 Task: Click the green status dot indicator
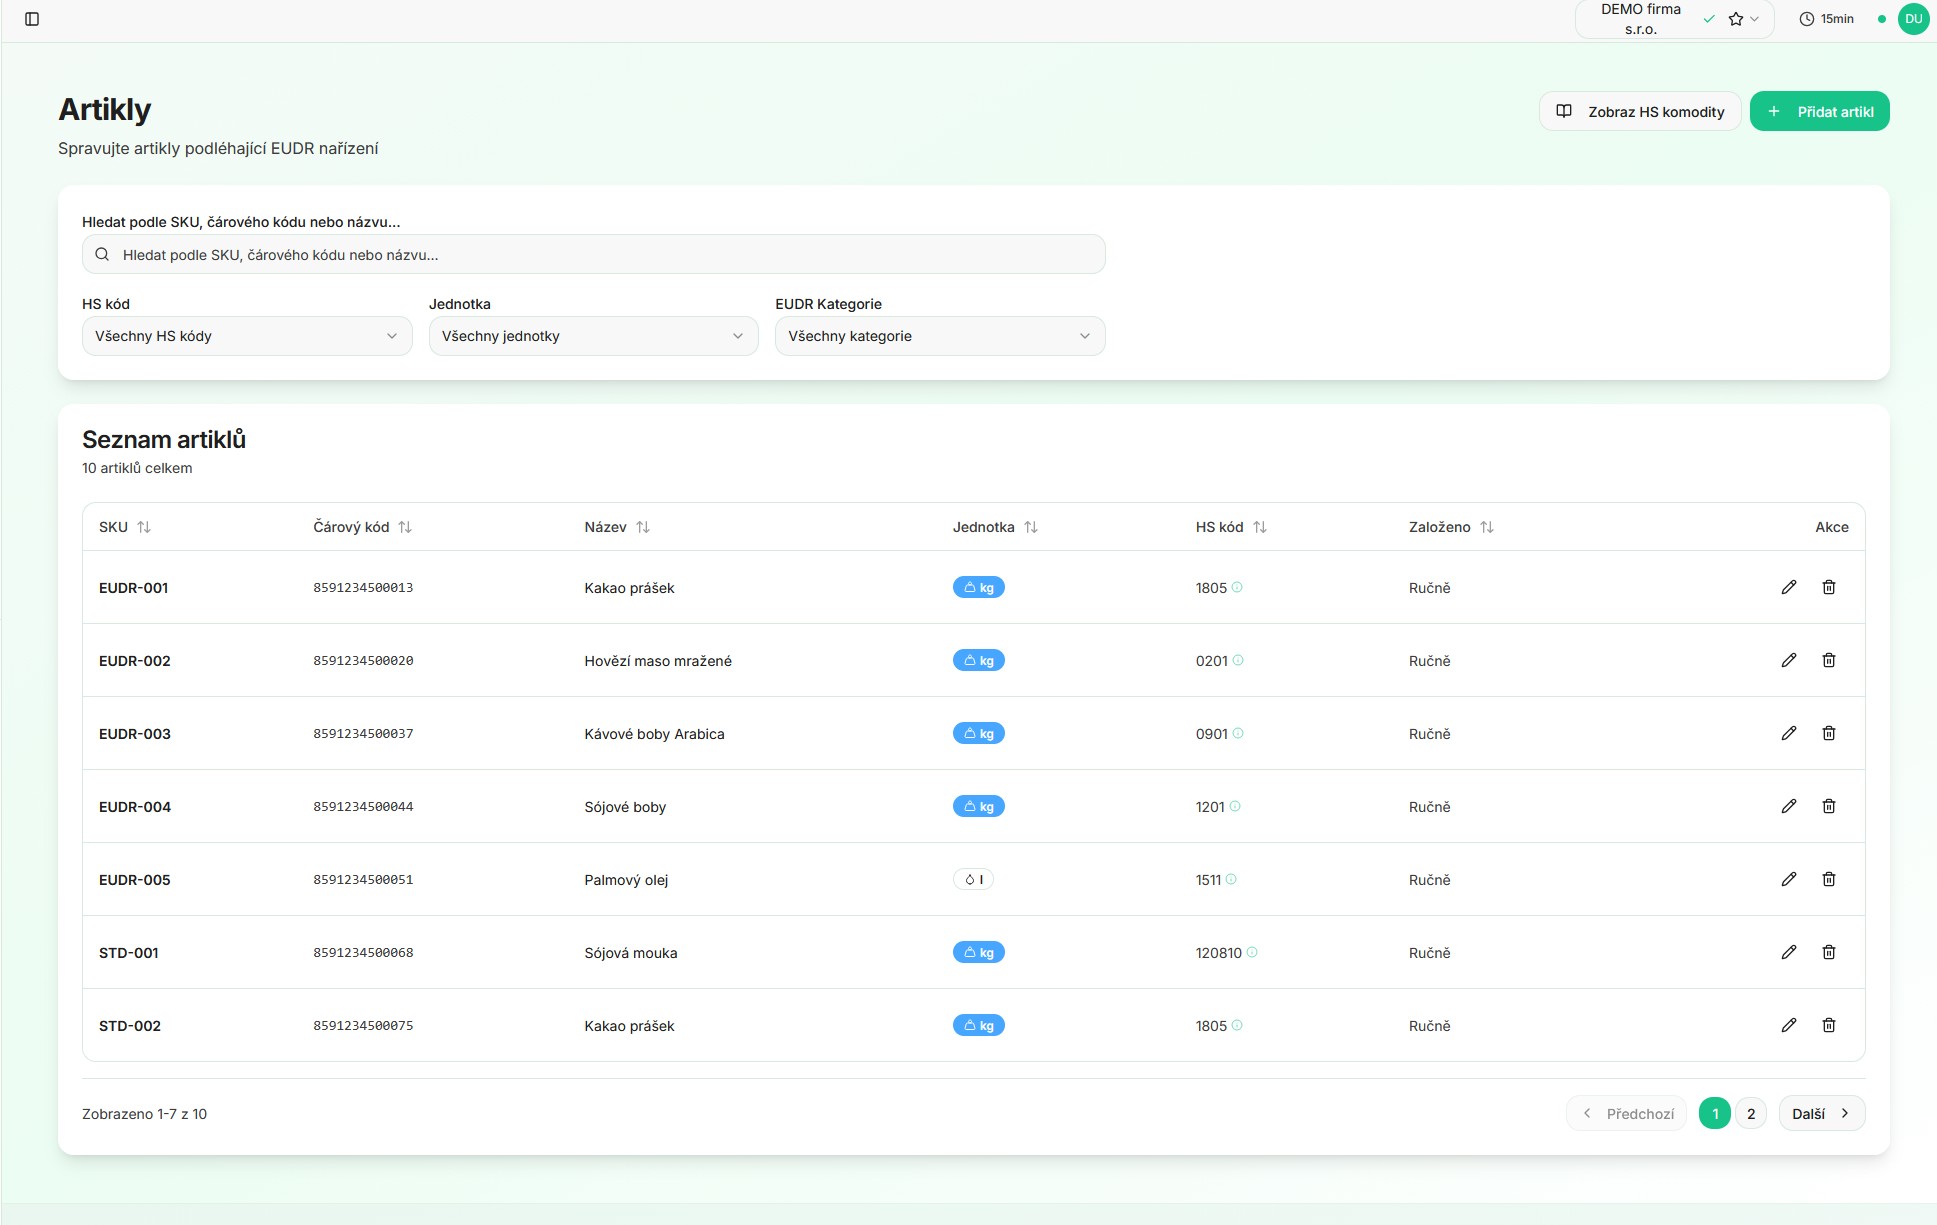coord(1881,18)
